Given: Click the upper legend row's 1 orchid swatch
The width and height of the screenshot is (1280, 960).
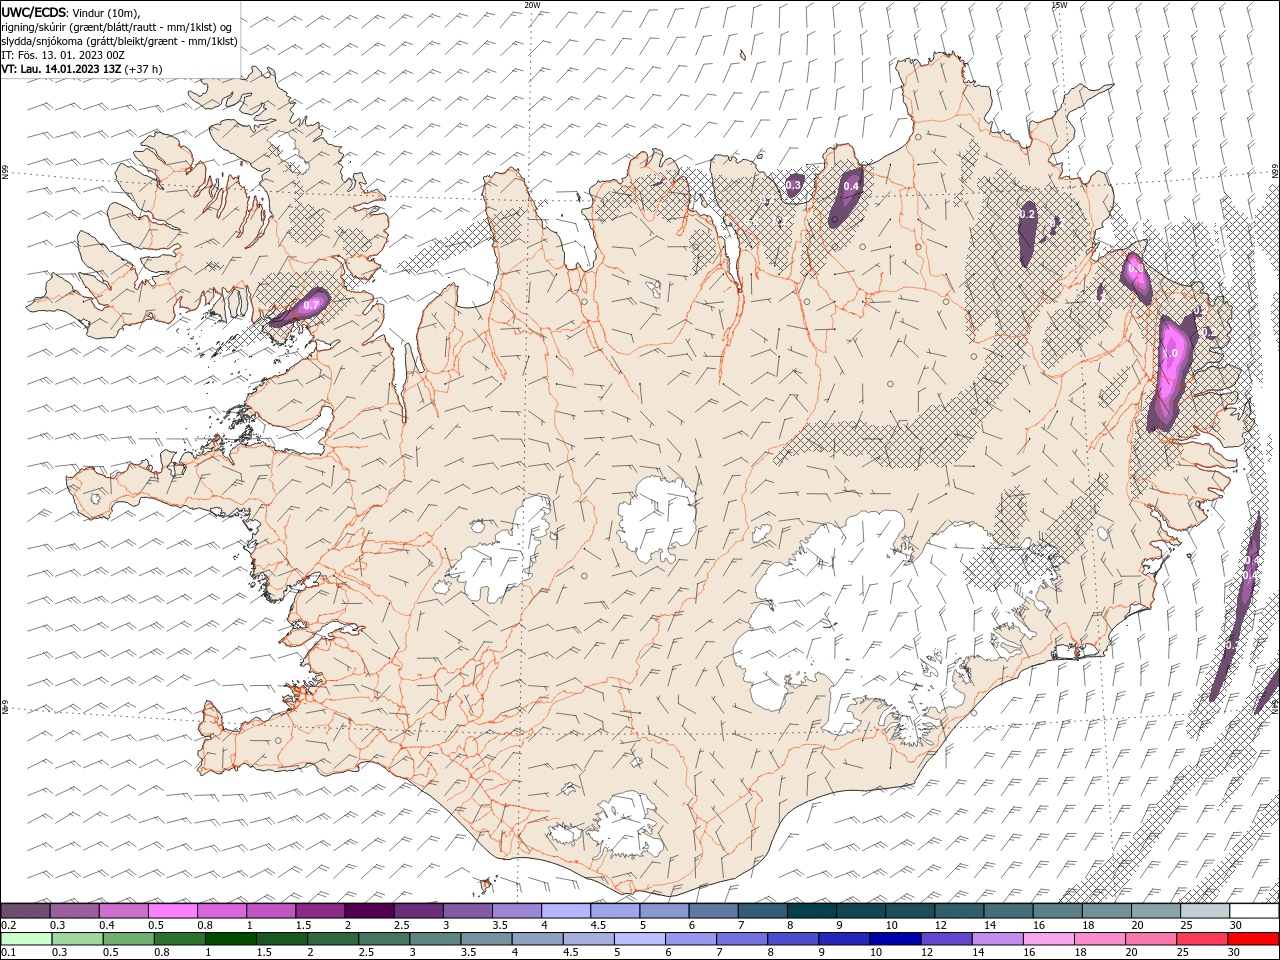Looking at the screenshot, I should (x=271, y=911).
